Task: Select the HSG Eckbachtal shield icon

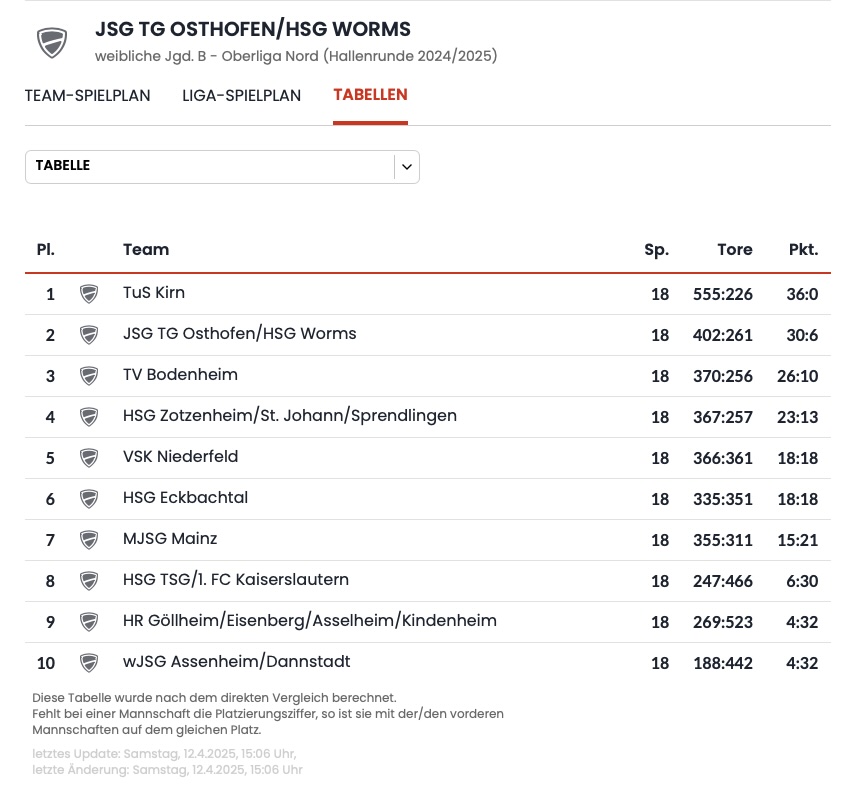Action: click(x=89, y=499)
